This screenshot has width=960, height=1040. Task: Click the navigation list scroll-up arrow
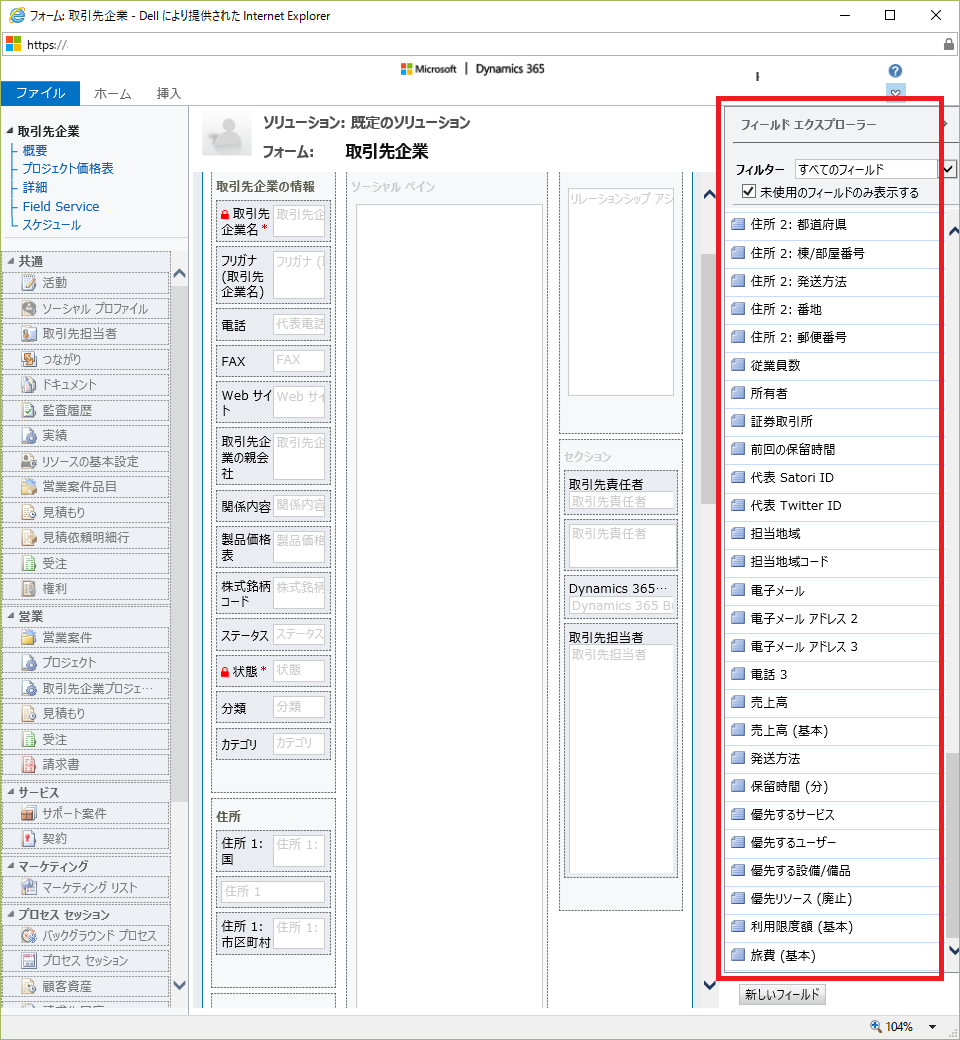click(179, 273)
